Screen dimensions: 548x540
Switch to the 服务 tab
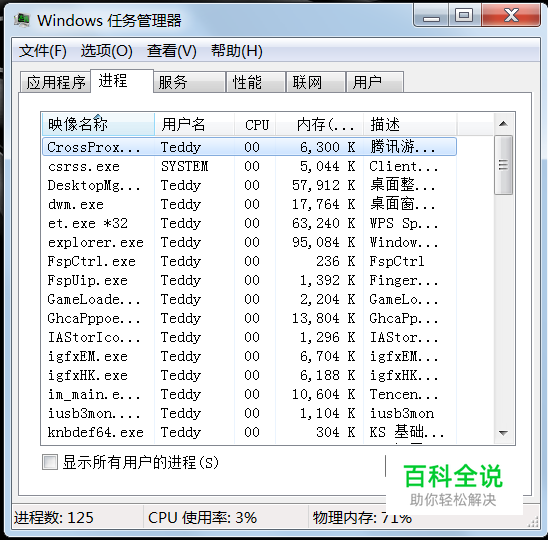pos(189,82)
